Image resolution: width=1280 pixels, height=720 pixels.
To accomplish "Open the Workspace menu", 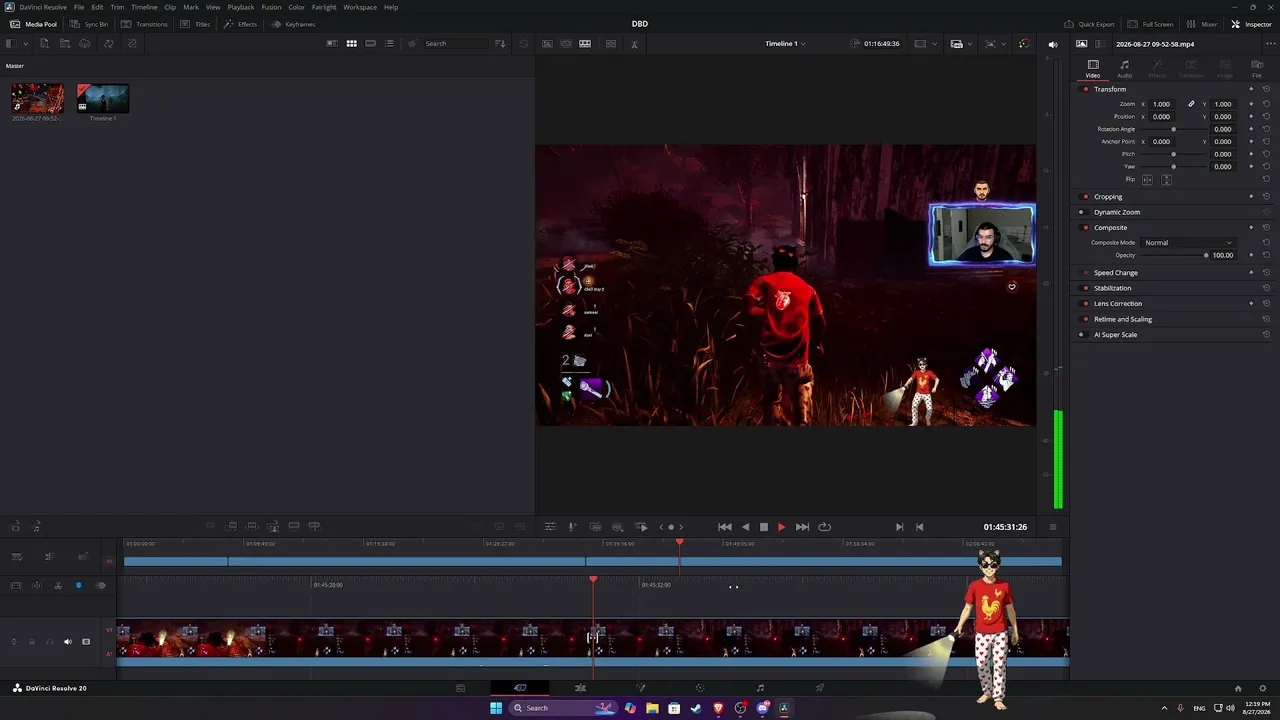I will [x=360, y=7].
